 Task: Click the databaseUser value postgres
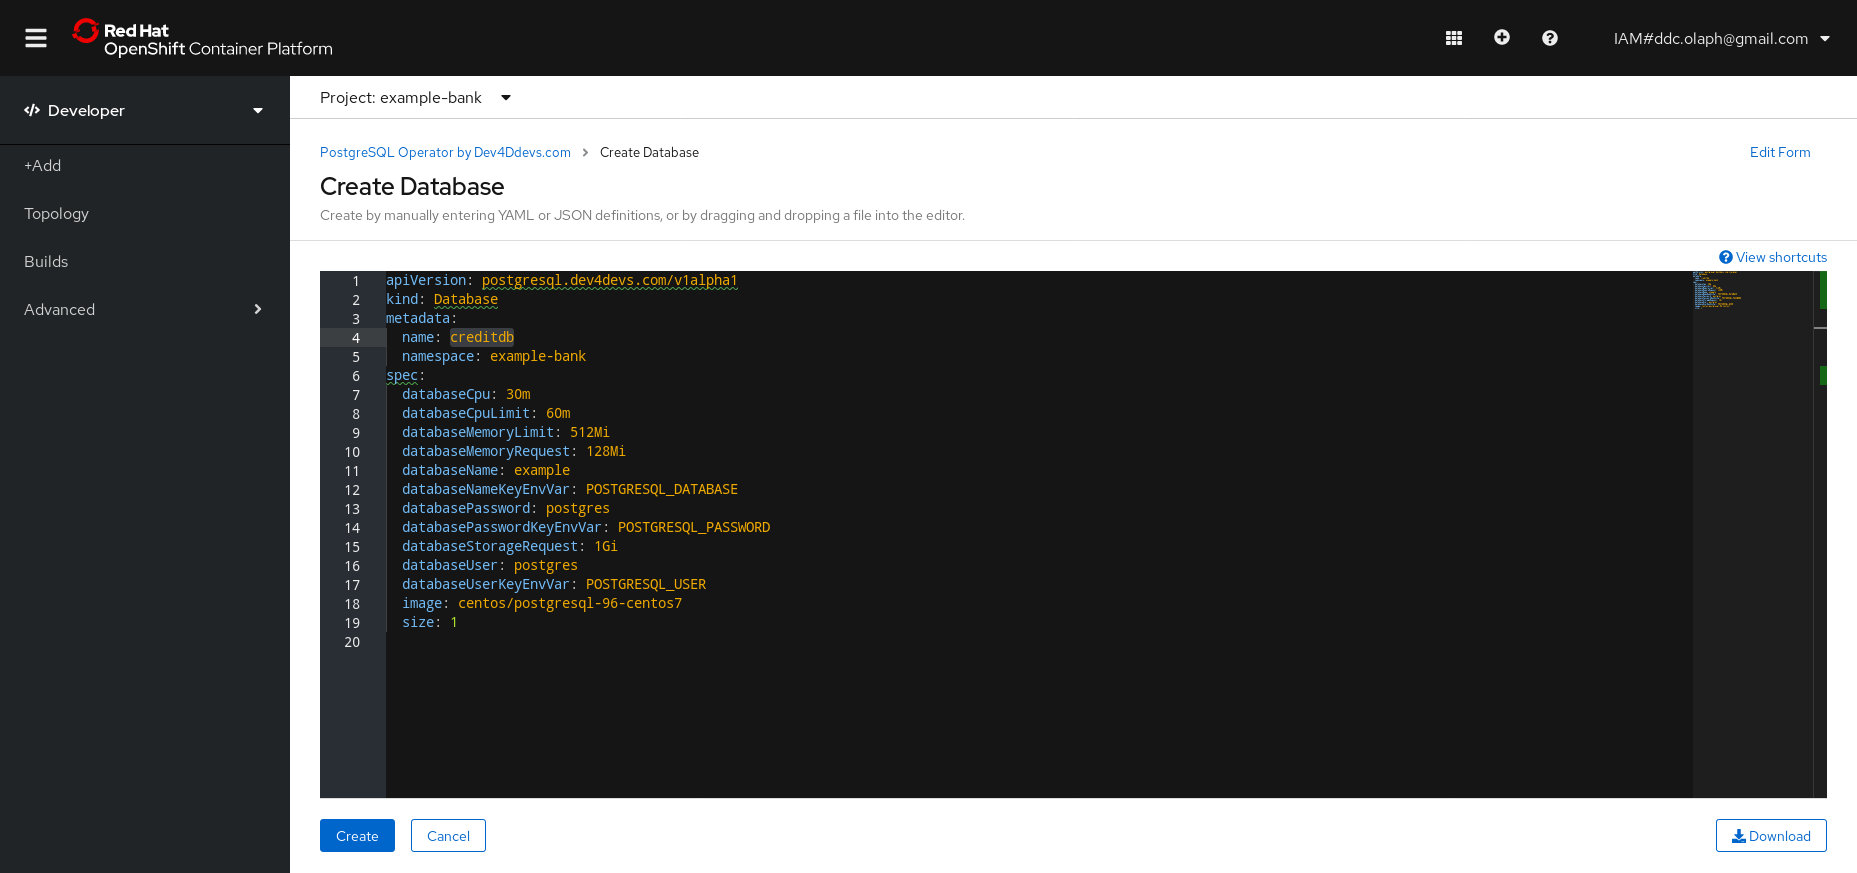546,565
